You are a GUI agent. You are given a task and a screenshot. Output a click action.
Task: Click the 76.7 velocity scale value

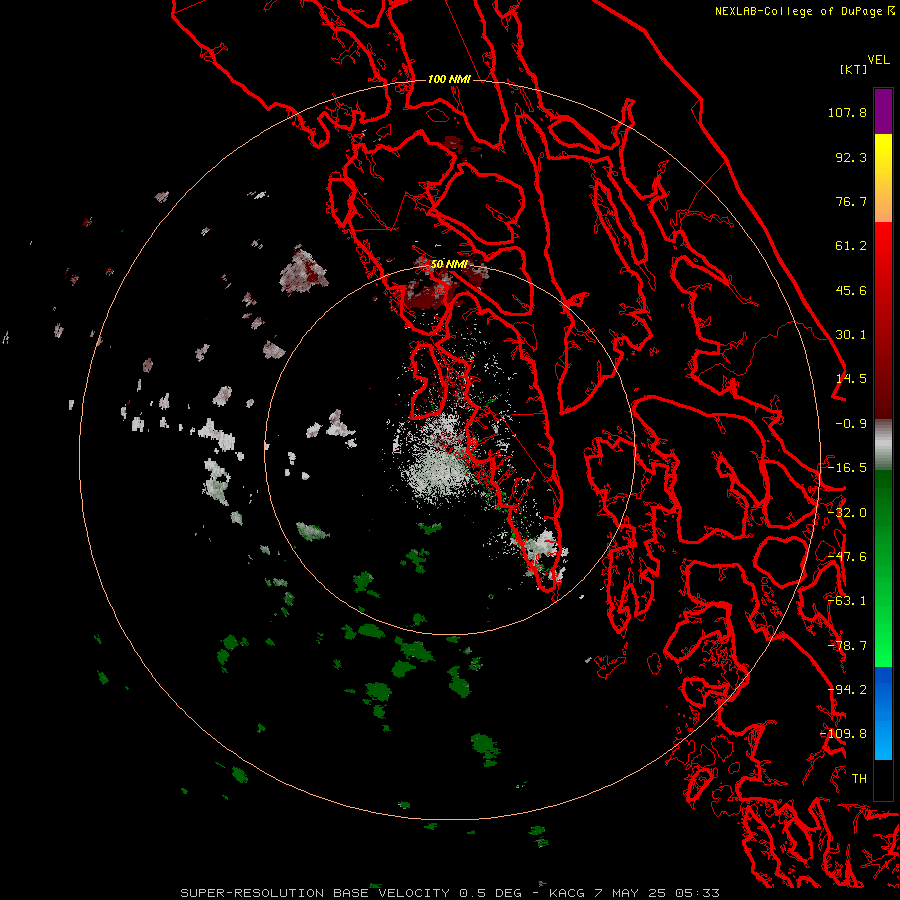pos(851,201)
